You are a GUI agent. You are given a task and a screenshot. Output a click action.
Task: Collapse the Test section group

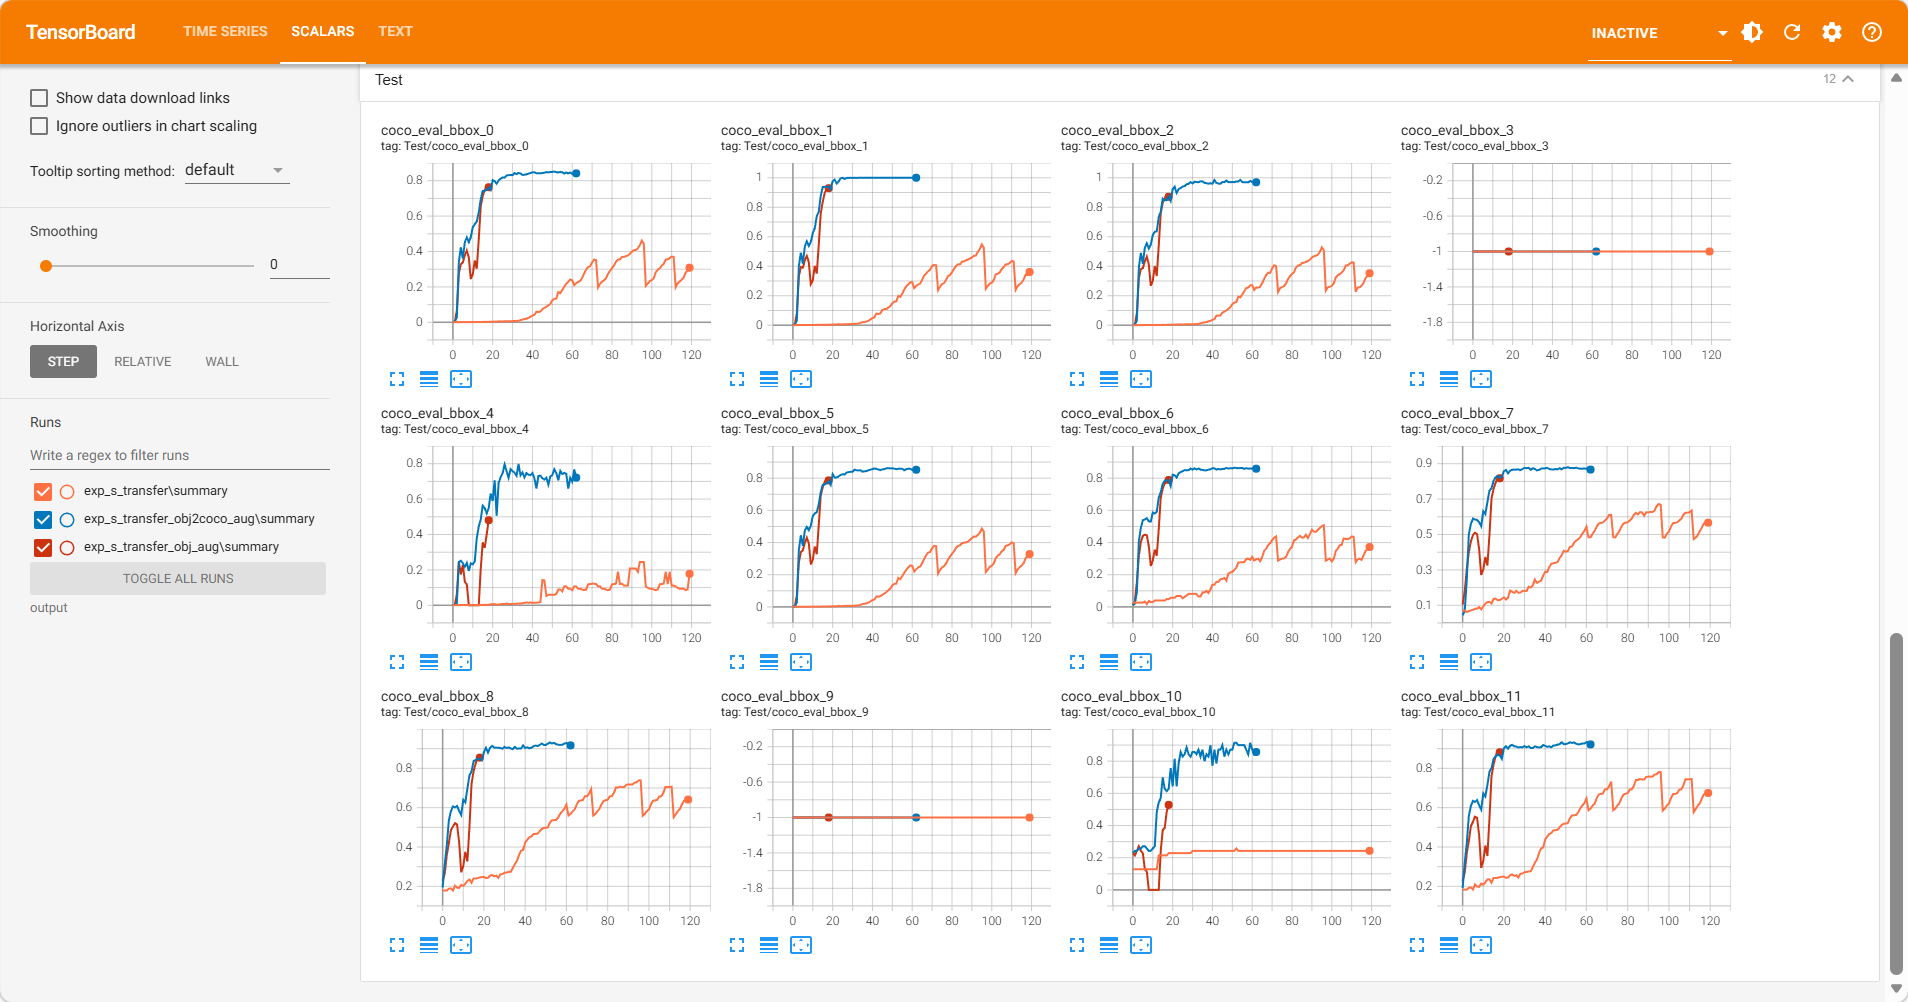point(1847,79)
